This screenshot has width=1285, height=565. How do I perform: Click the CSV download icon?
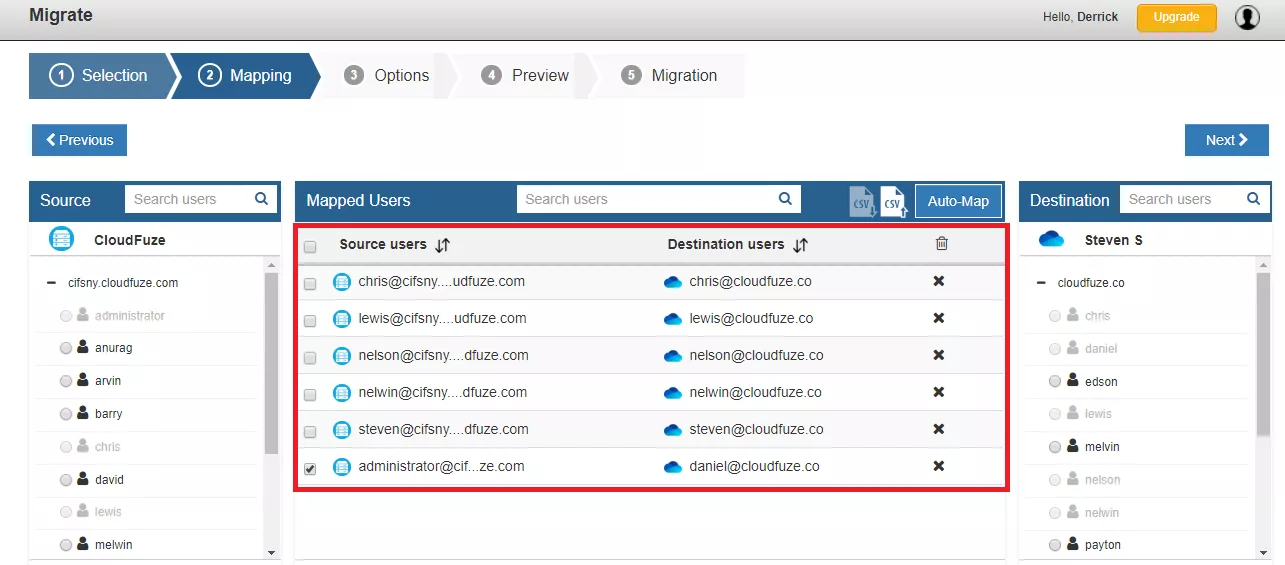(862, 201)
